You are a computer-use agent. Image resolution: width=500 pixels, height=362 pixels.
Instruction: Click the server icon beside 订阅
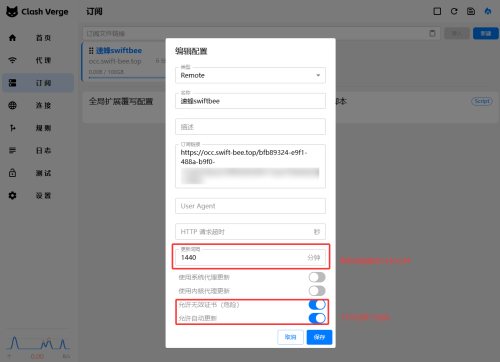click(x=12, y=83)
